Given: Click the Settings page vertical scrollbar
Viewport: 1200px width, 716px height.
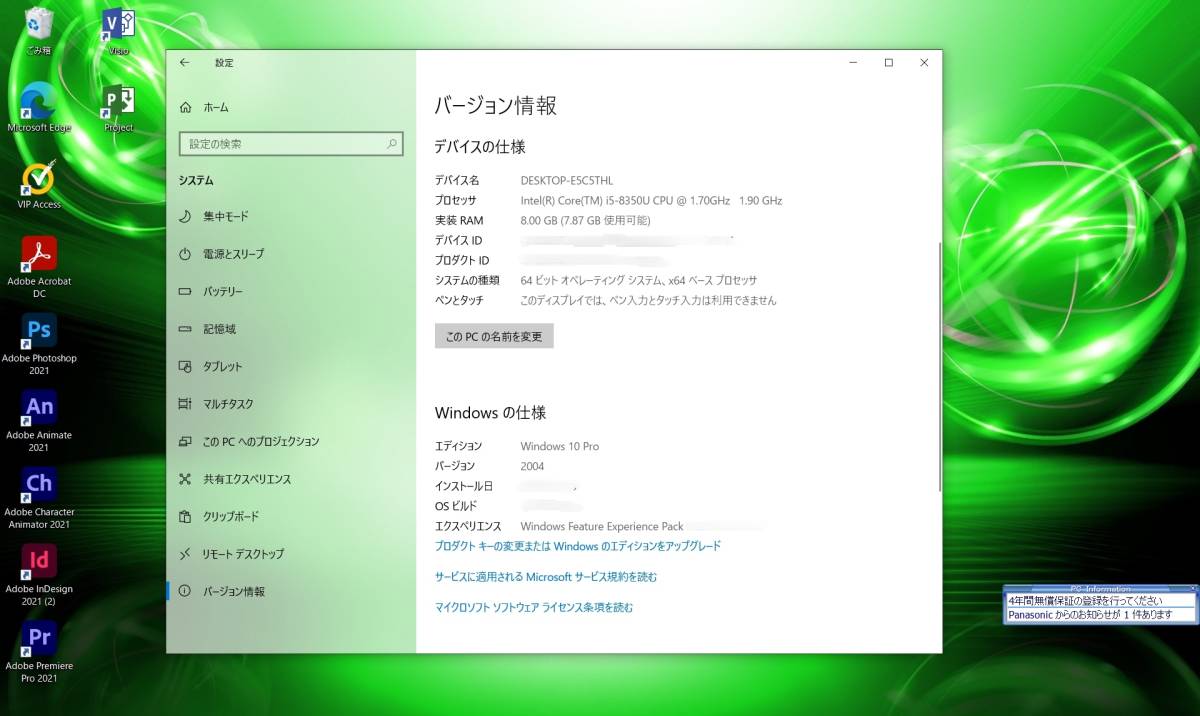Looking at the screenshot, I should [x=938, y=365].
